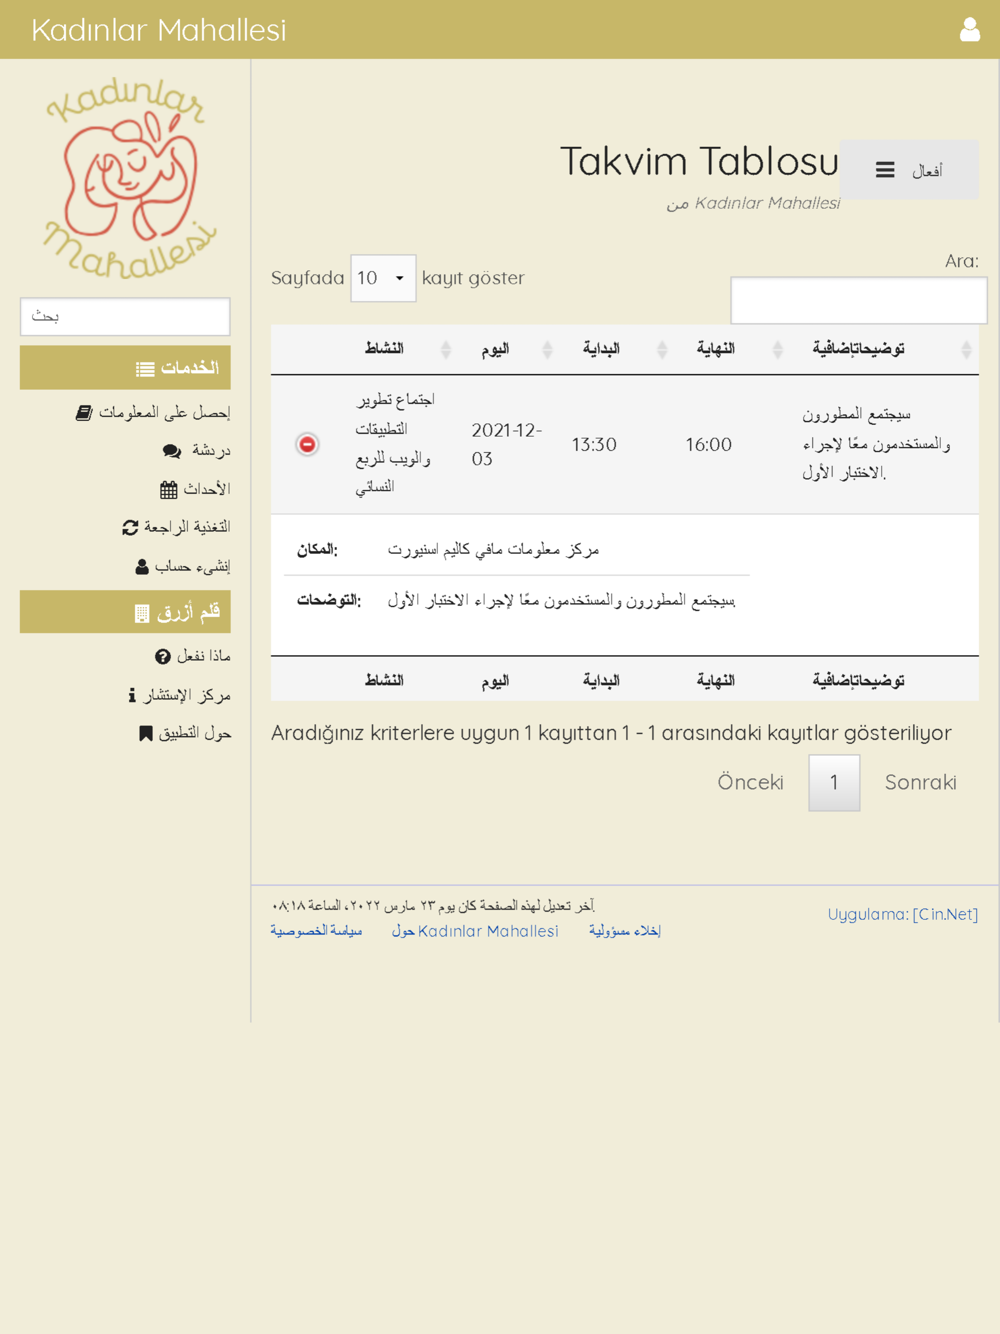Image resolution: width=1000 pixels, height=1334 pixels.
Task: Open مركز الإستشار sidebar link
Action: [179, 695]
